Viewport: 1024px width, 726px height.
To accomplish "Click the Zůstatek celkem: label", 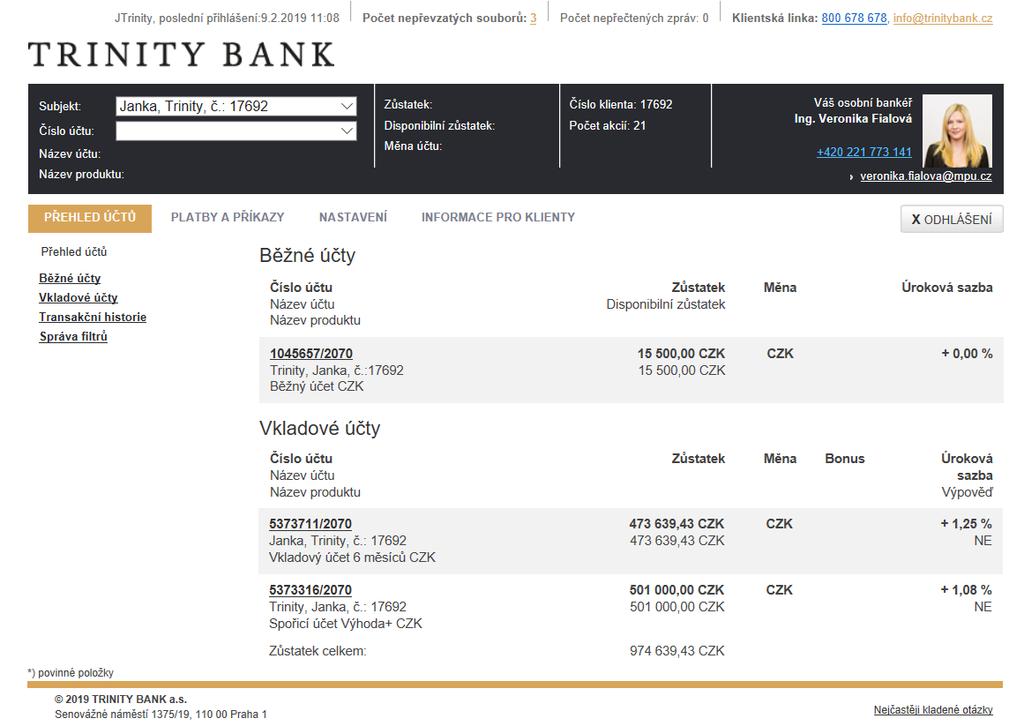I will pos(317,651).
